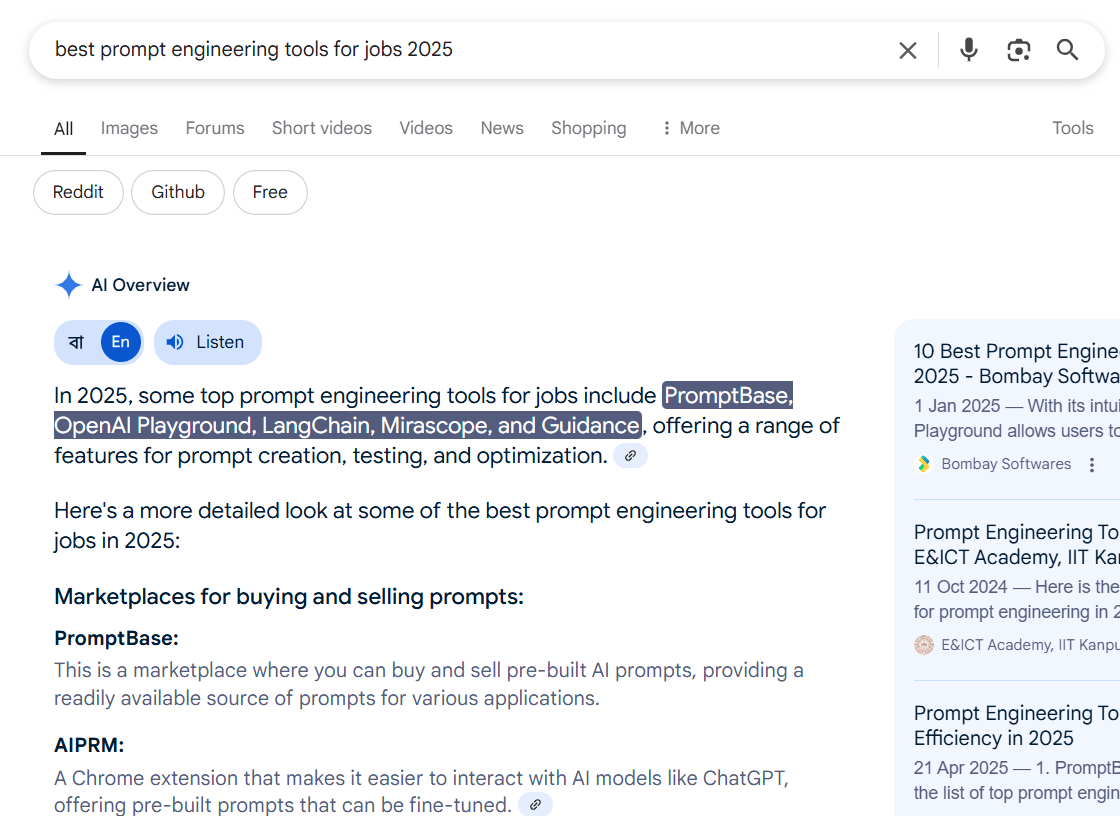The width and height of the screenshot is (1120, 816).
Task: Click 'Marketplaces for buying and selling prompts' heading
Action: (289, 597)
